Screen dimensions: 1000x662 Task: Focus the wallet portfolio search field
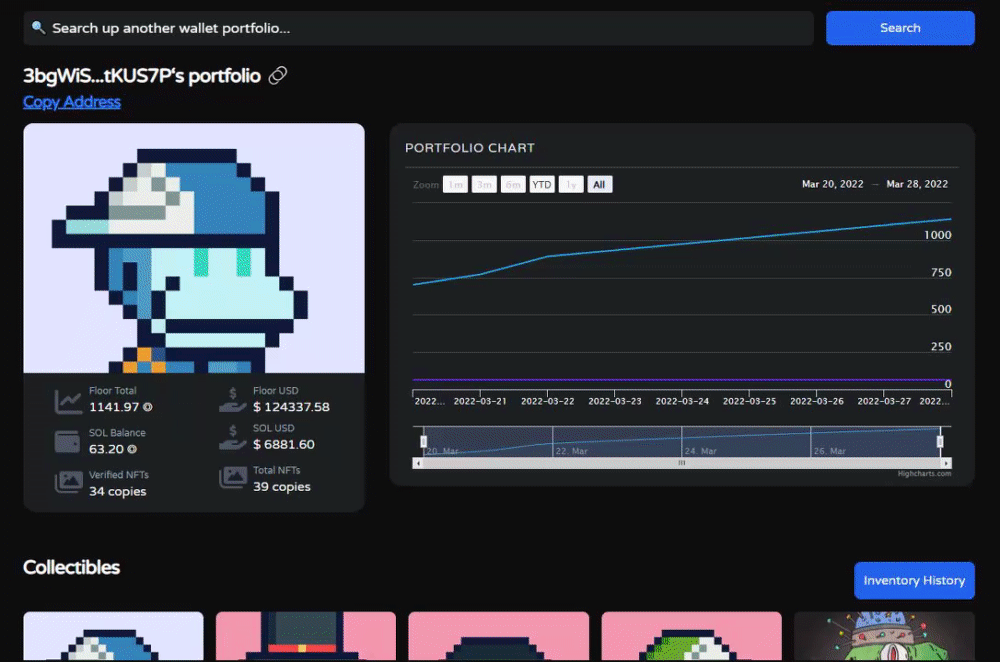(418, 28)
